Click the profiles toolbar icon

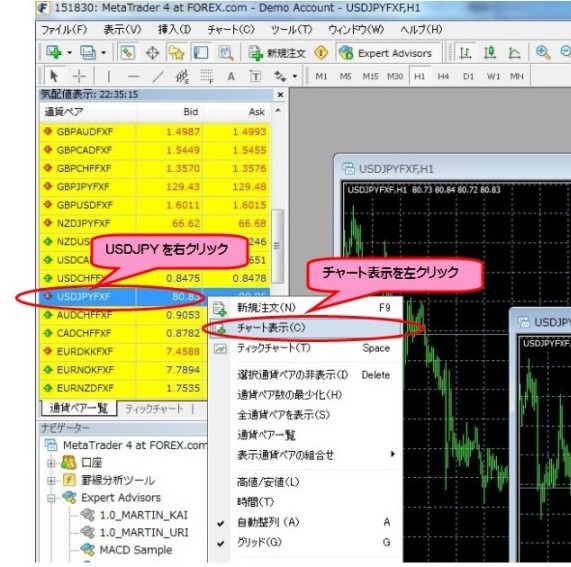pos(88,53)
